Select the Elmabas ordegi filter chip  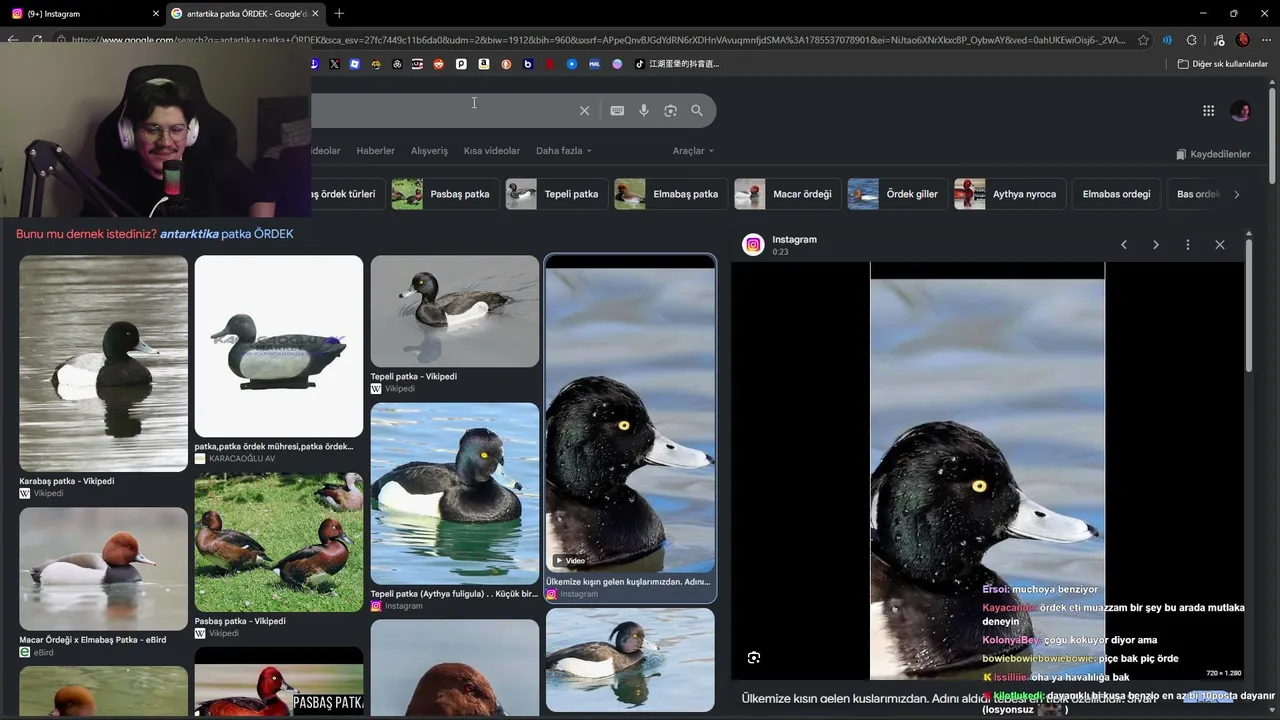pos(1116,194)
